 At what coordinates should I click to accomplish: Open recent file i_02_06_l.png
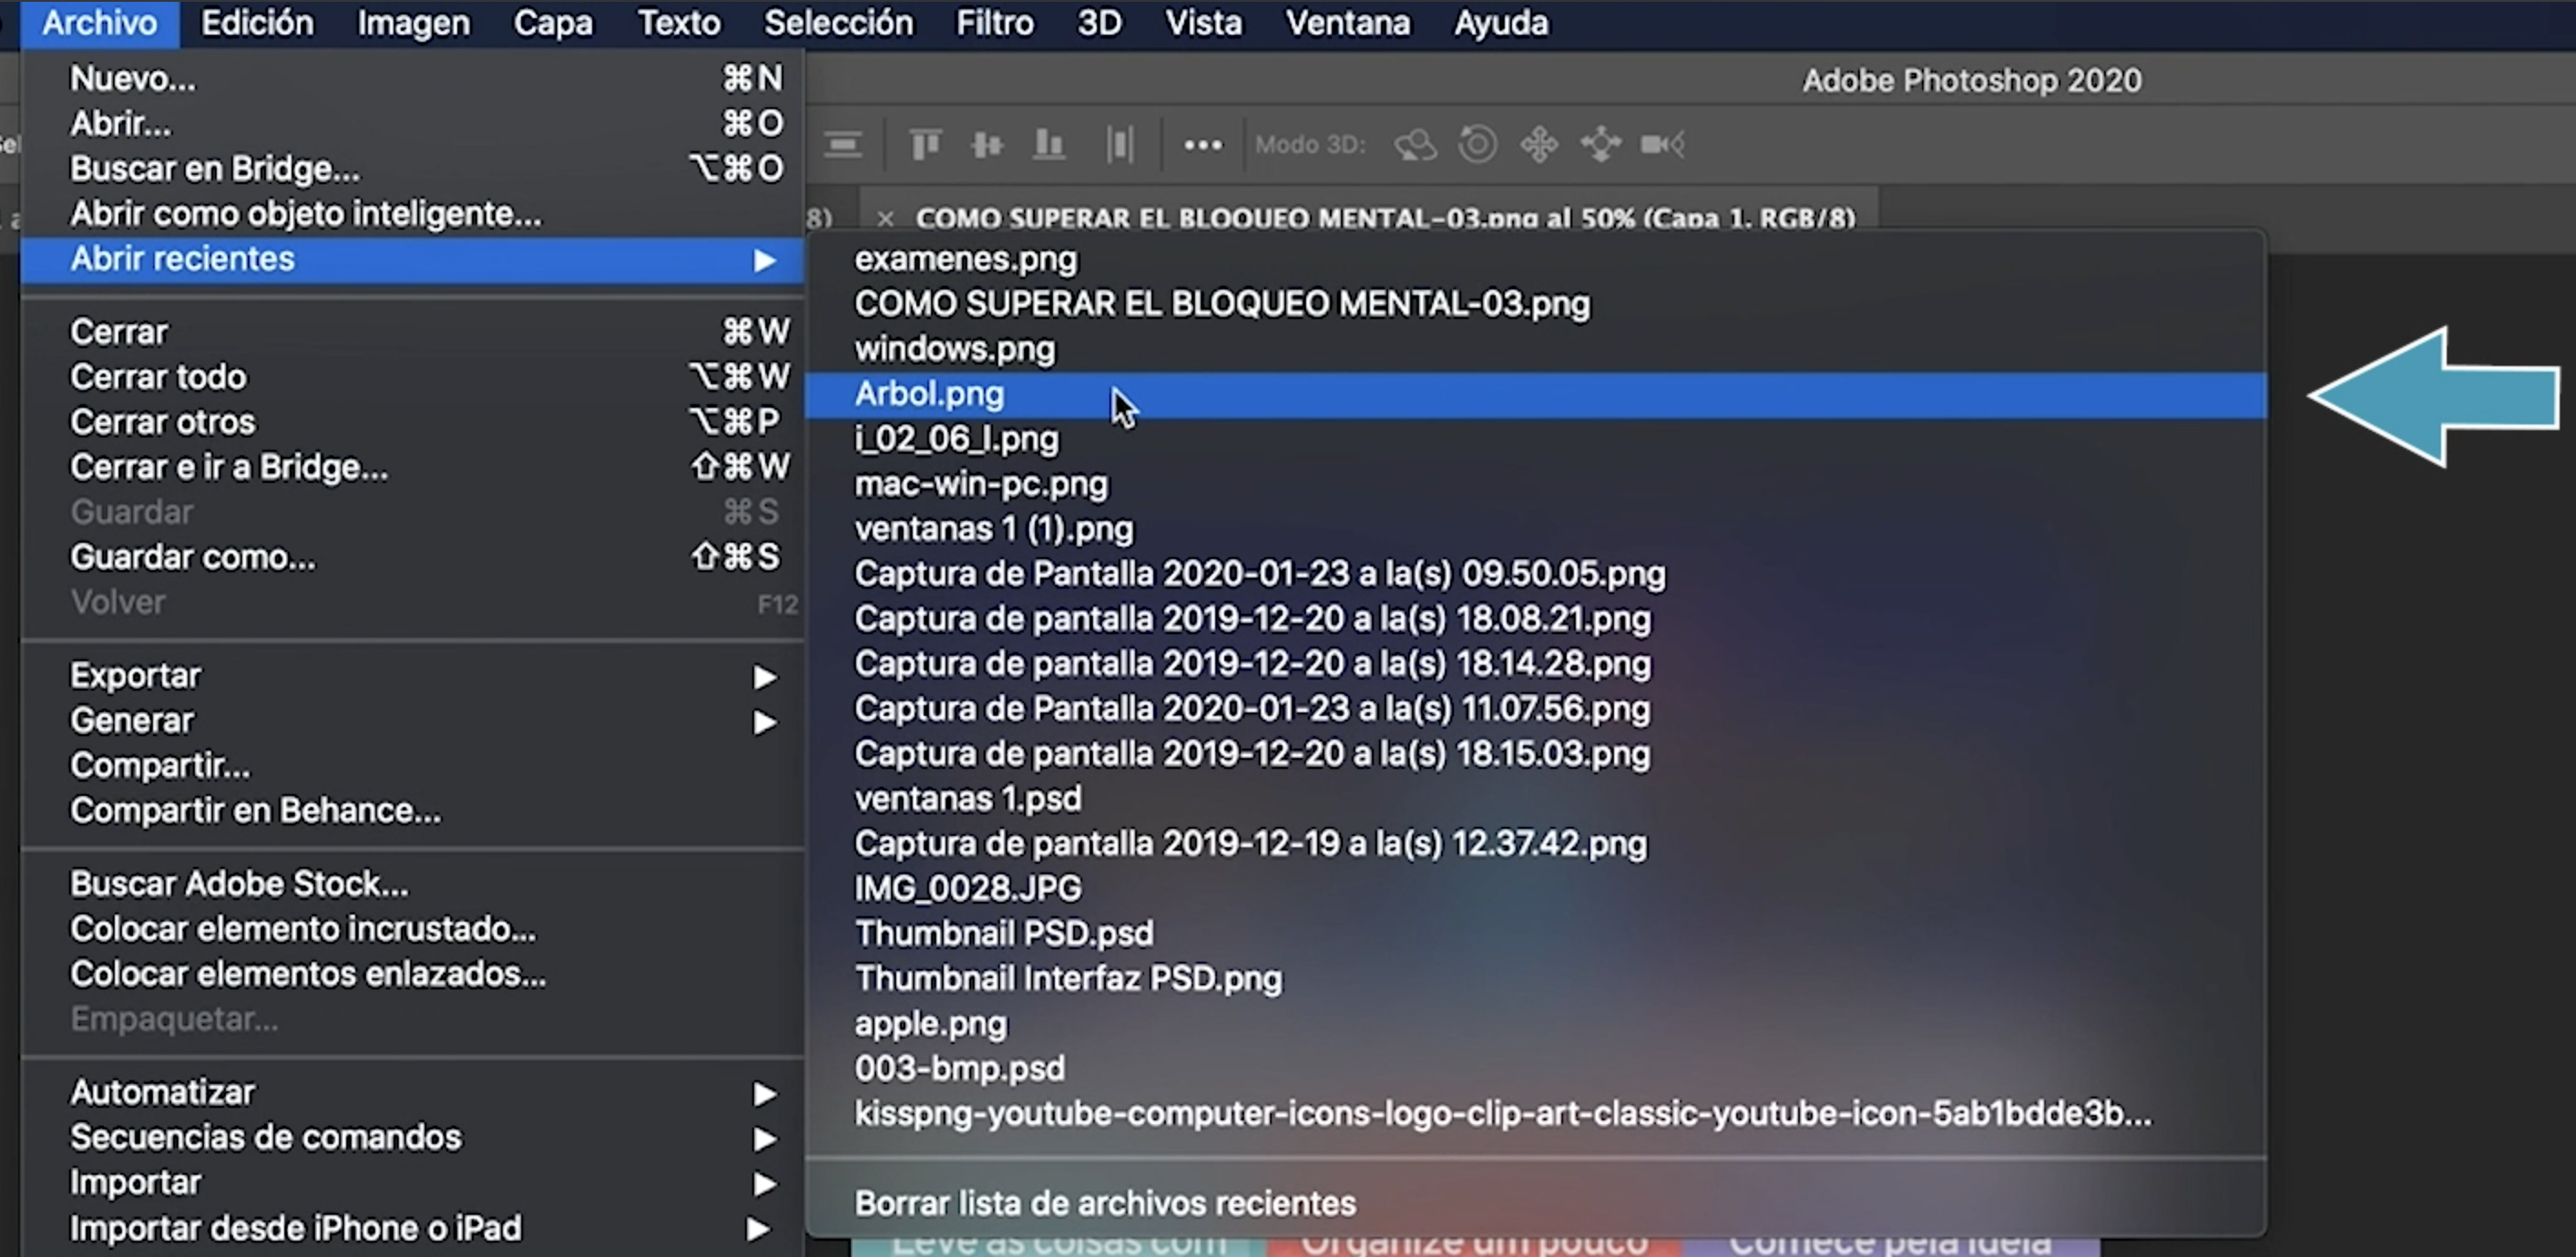(x=1535, y=439)
